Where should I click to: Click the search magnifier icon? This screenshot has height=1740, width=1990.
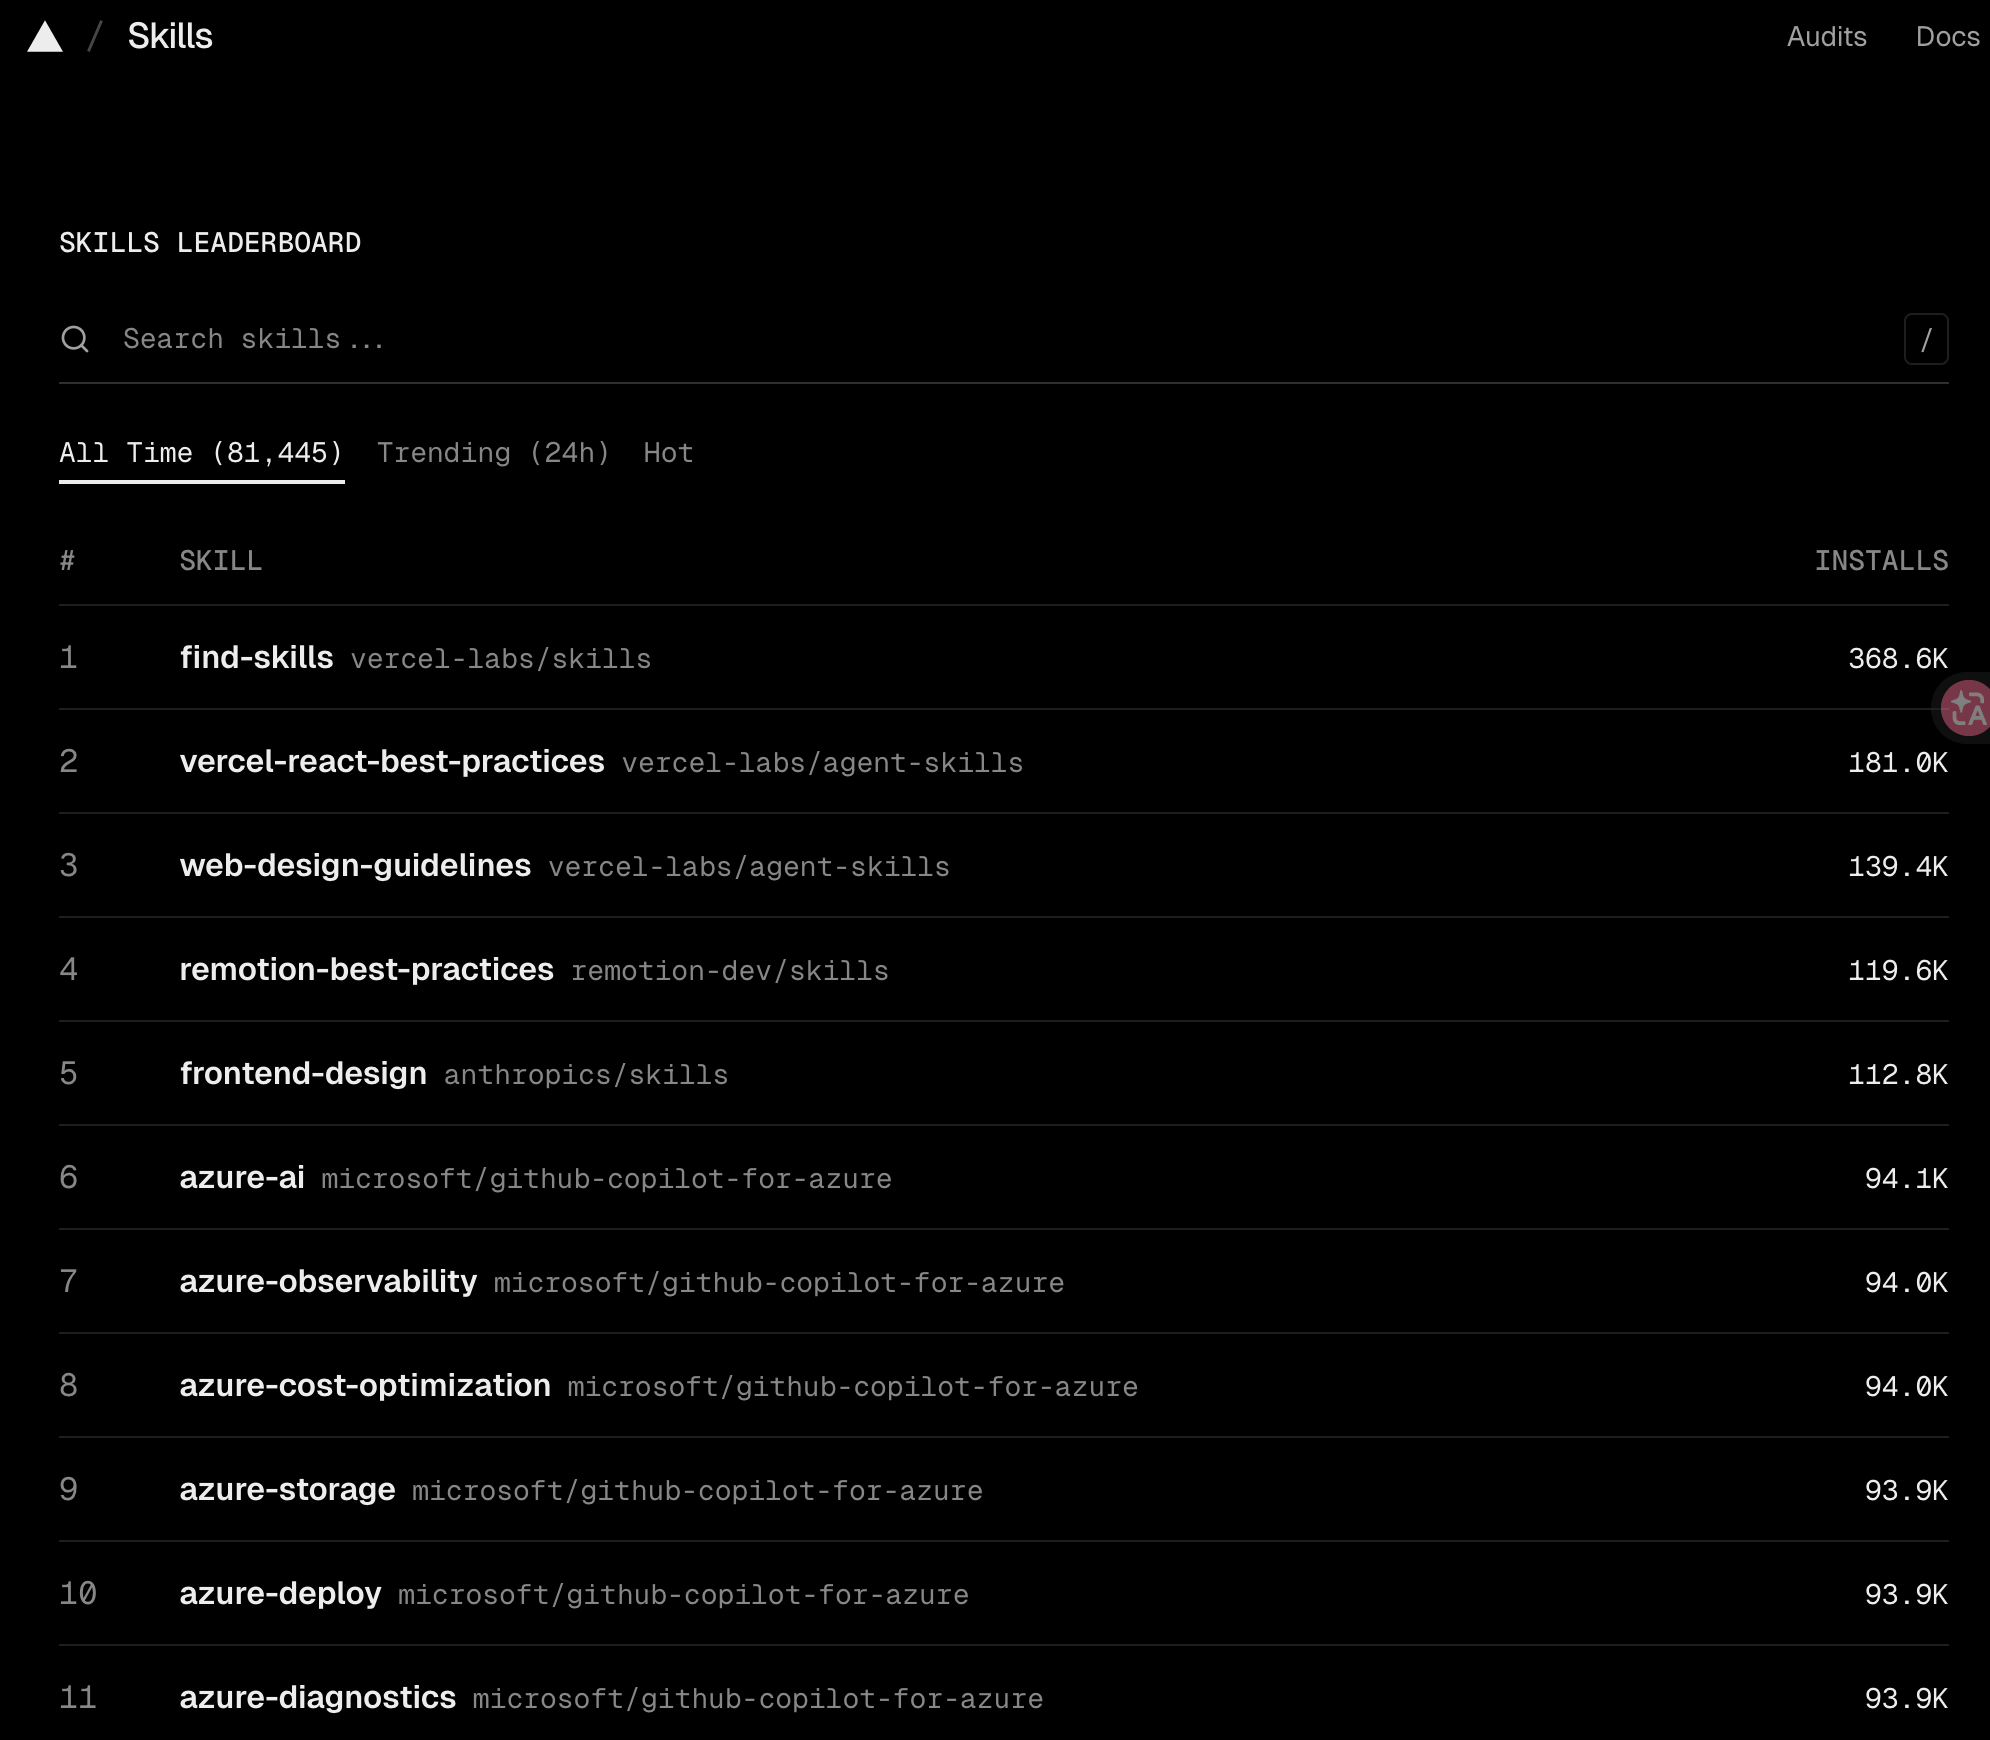point(75,339)
